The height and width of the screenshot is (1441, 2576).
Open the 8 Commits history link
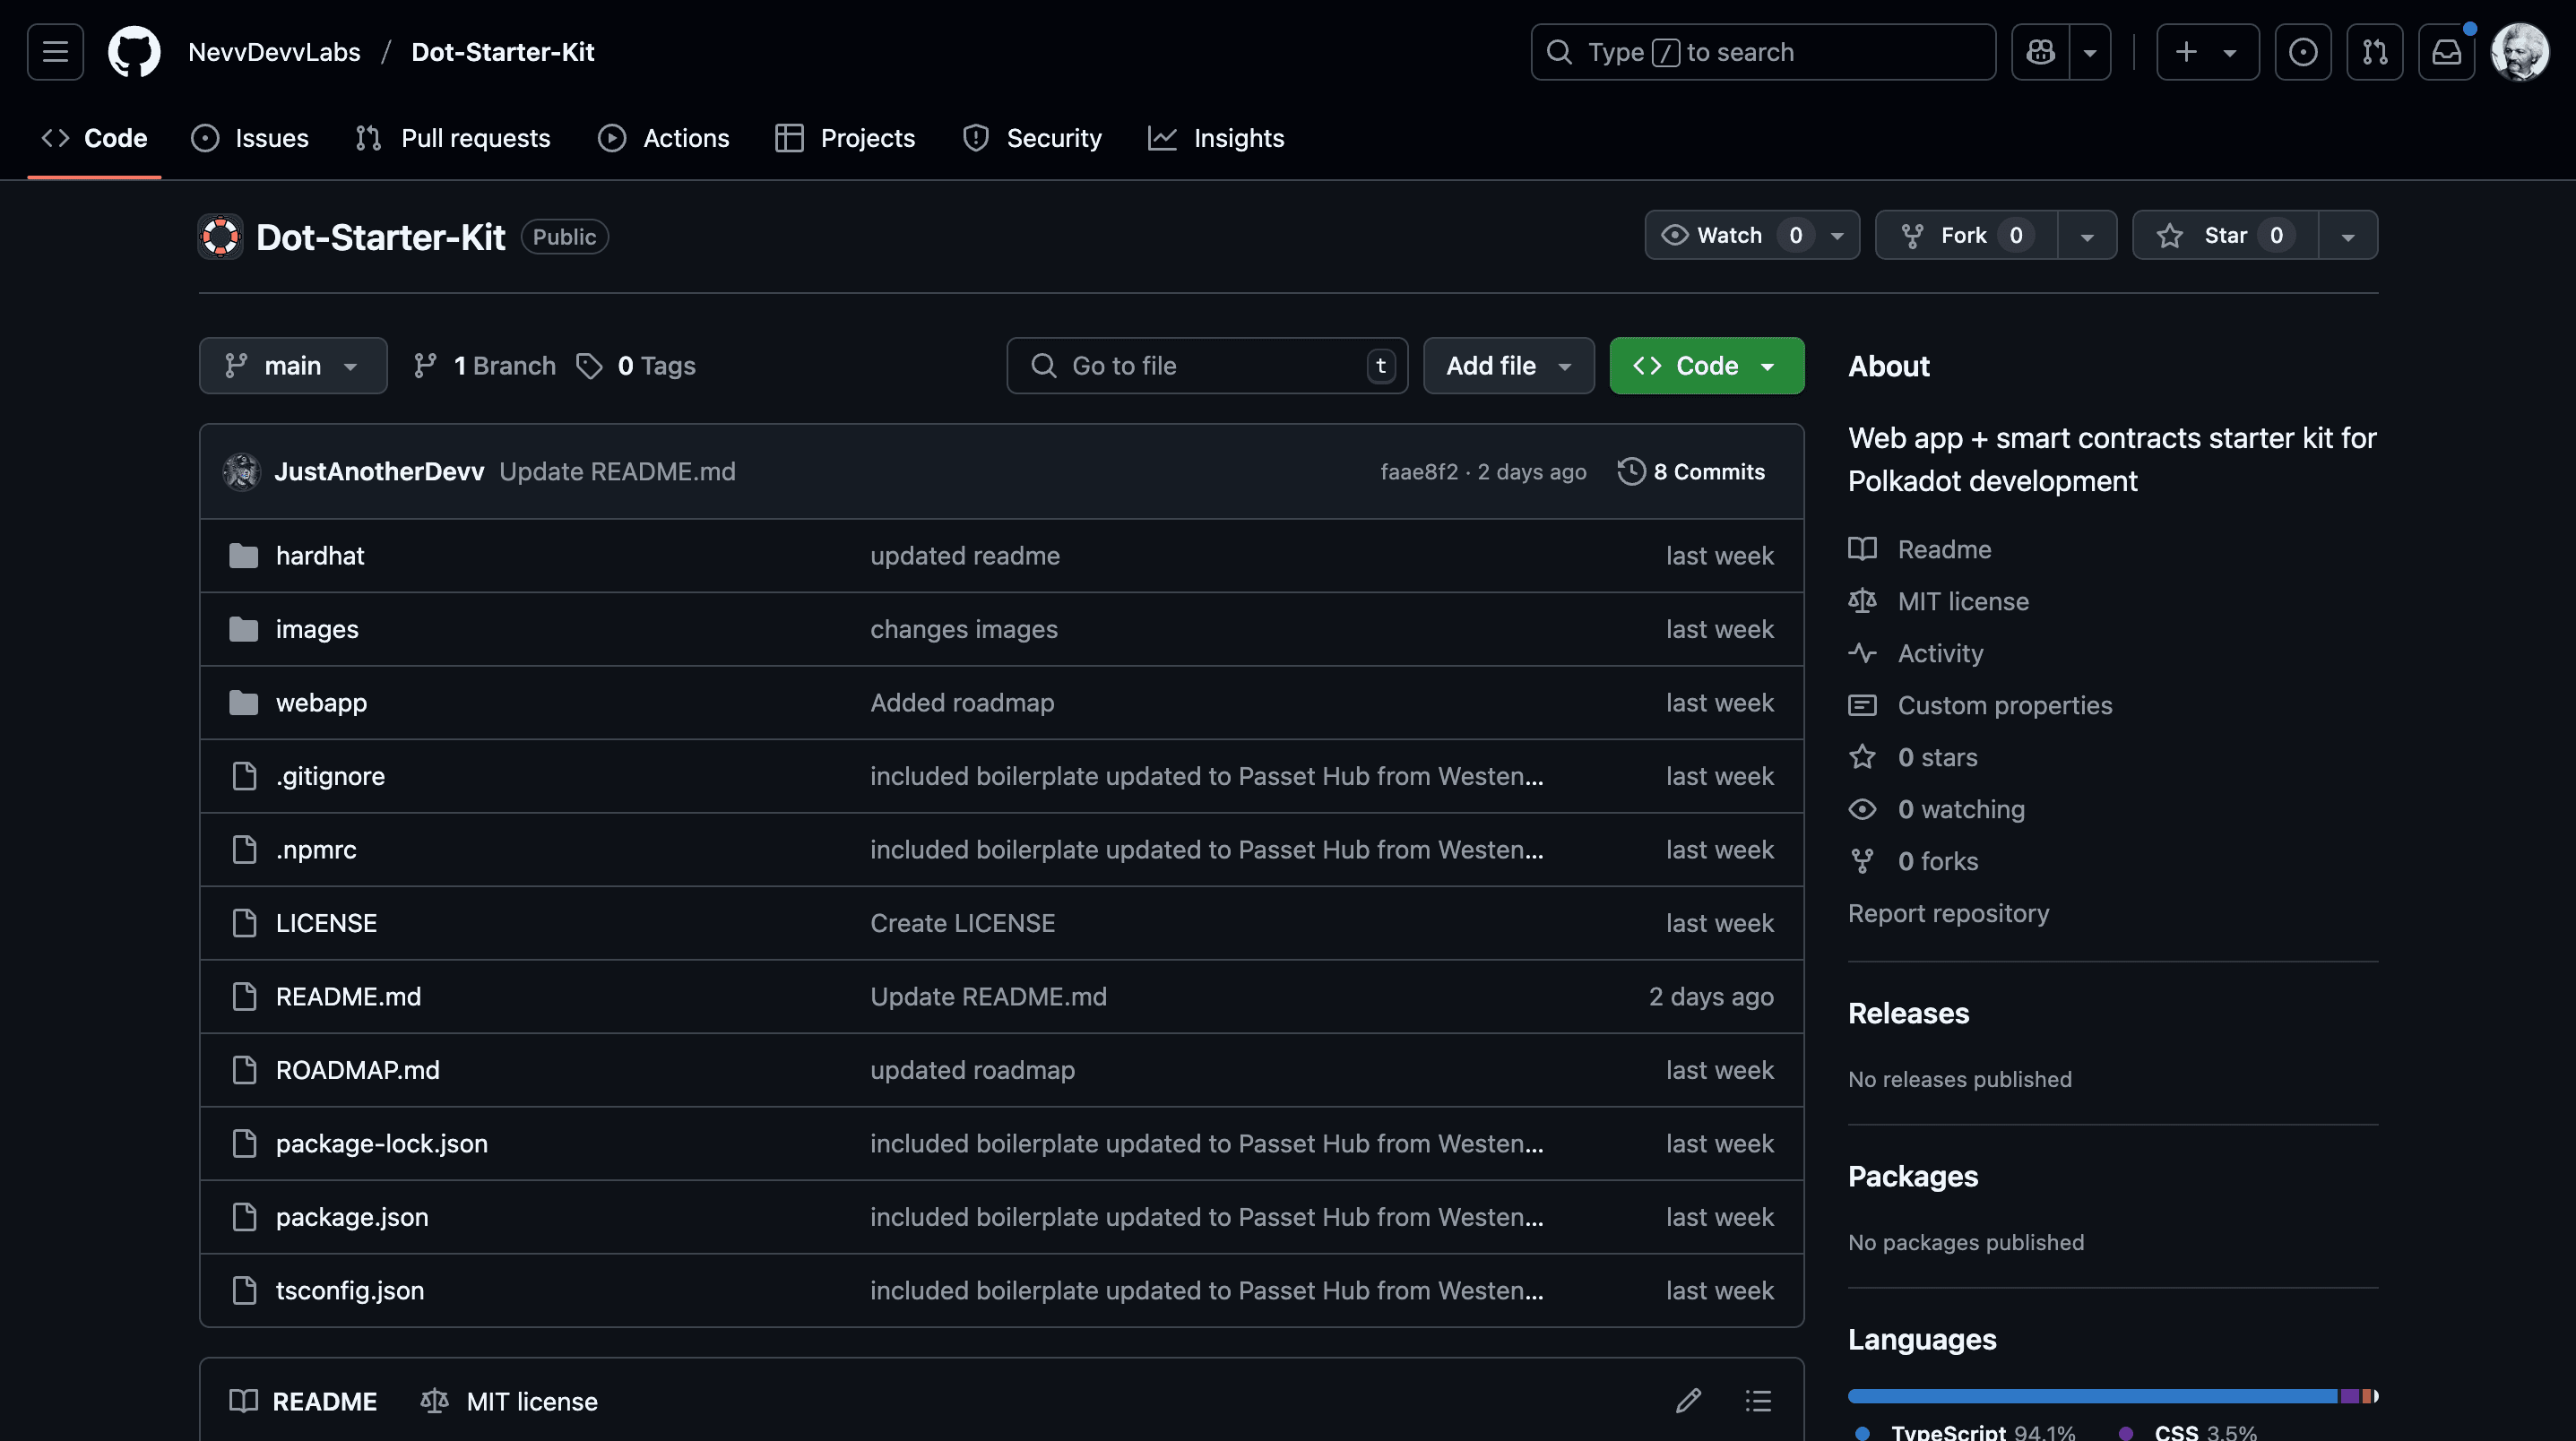point(1692,472)
